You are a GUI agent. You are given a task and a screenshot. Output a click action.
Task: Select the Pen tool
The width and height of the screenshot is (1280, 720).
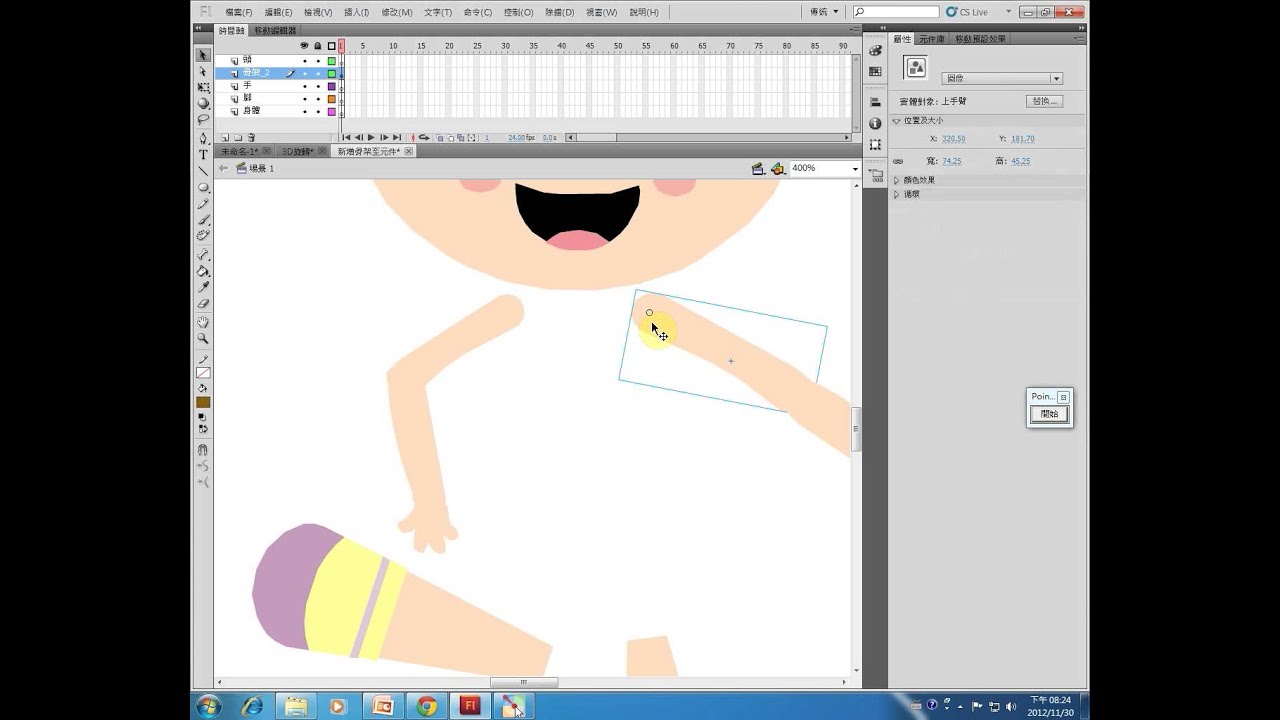203,138
